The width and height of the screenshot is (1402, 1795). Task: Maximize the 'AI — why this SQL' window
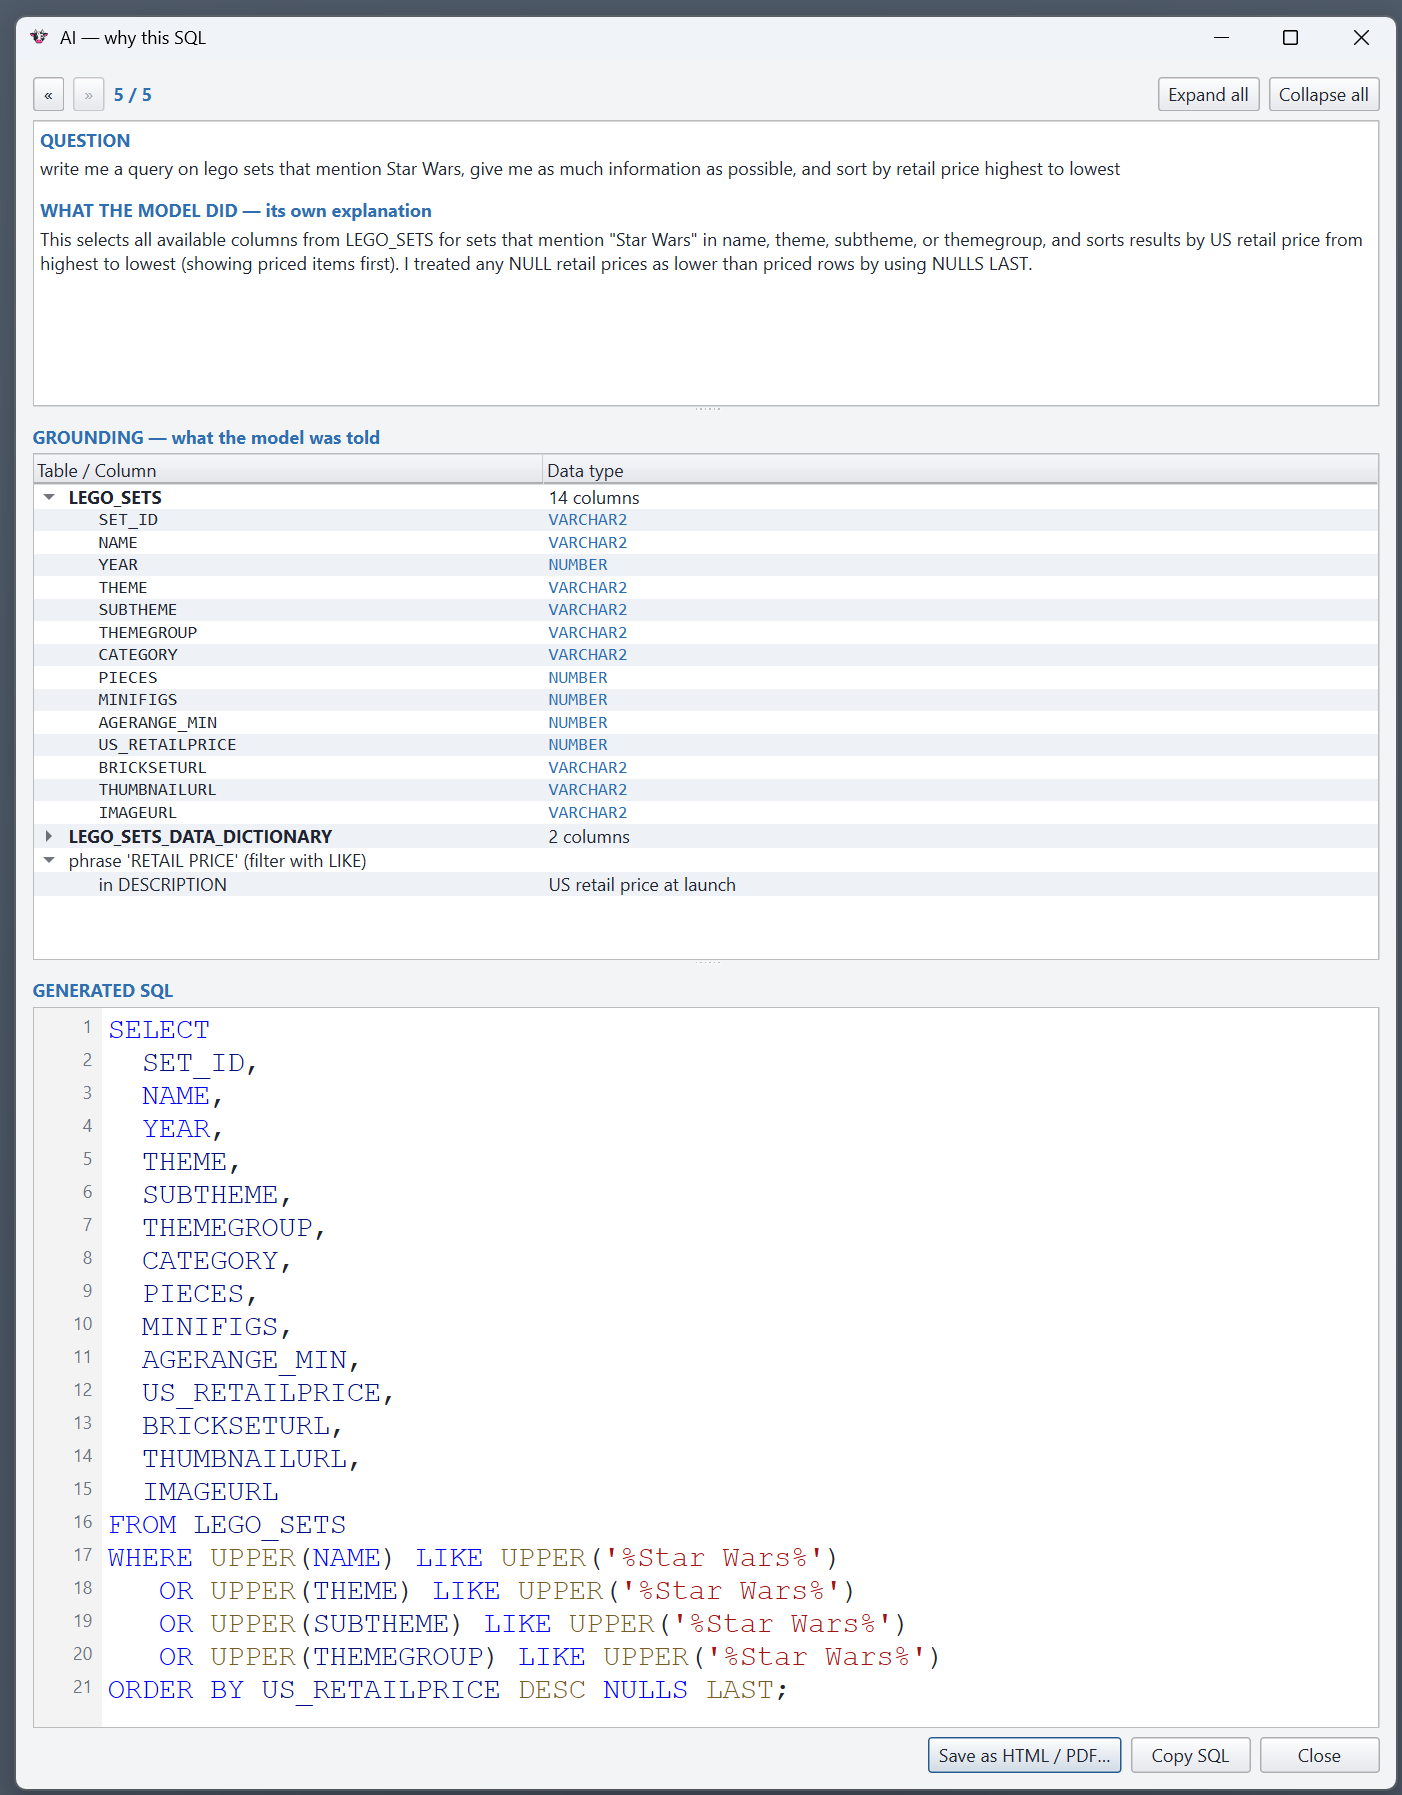pos(1291,37)
